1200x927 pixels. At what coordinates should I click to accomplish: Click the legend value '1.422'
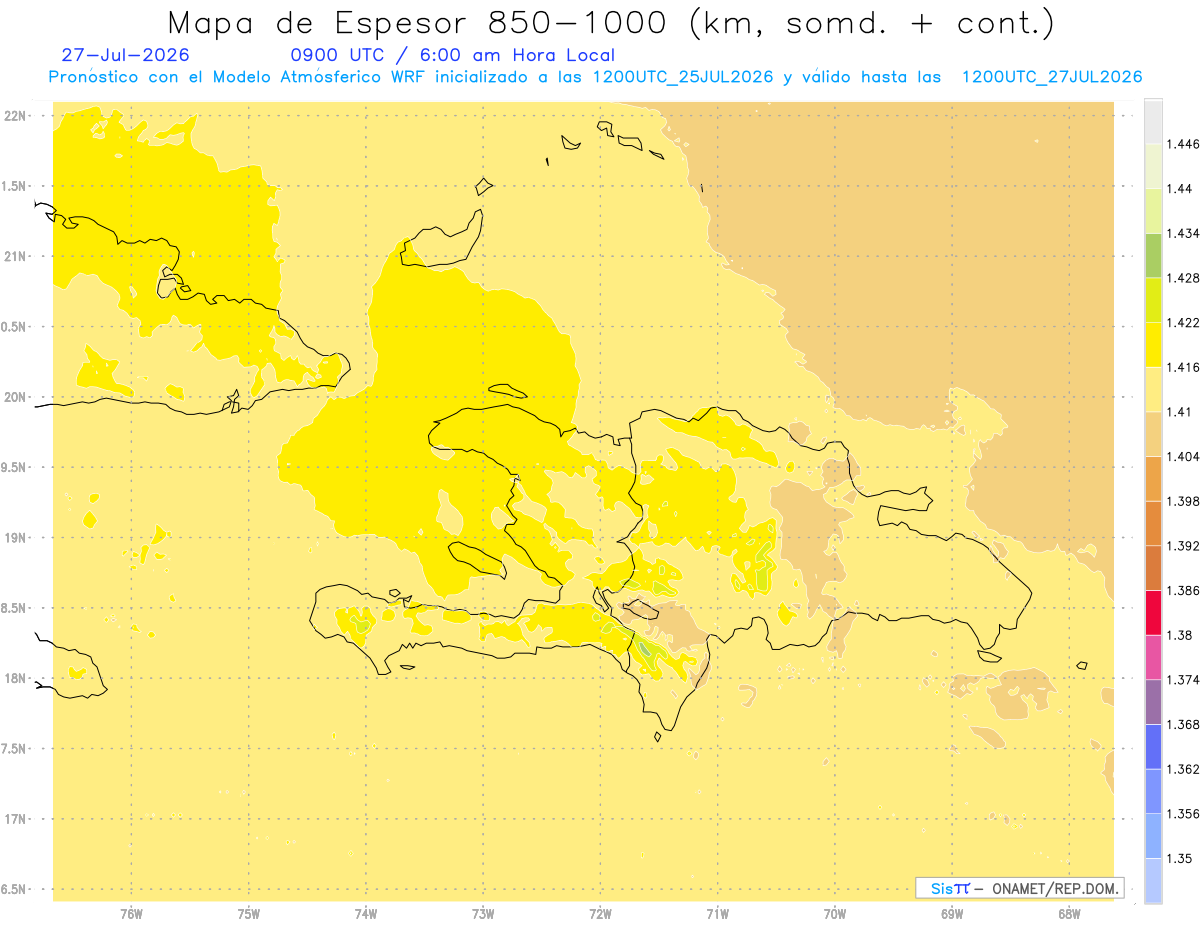pyautogui.click(x=1183, y=322)
